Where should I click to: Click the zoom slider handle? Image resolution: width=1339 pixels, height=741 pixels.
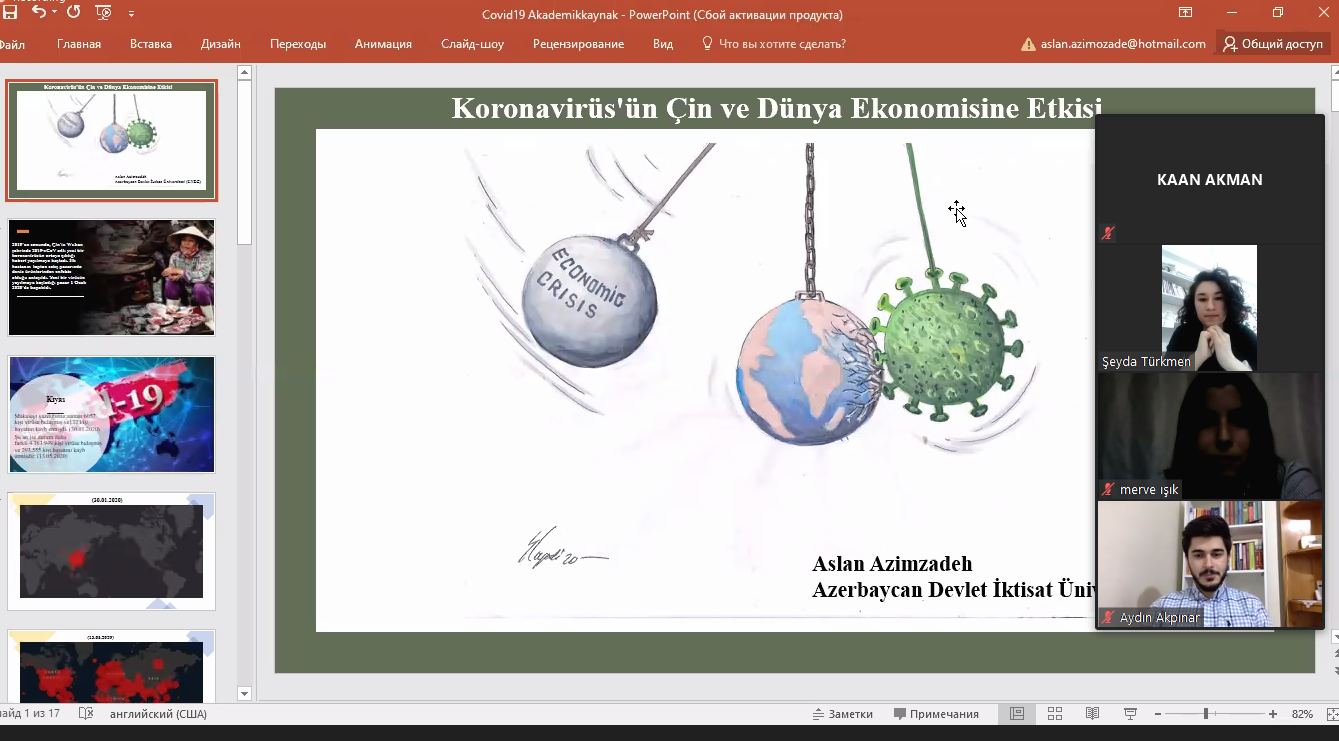[x=1206, y=714]
